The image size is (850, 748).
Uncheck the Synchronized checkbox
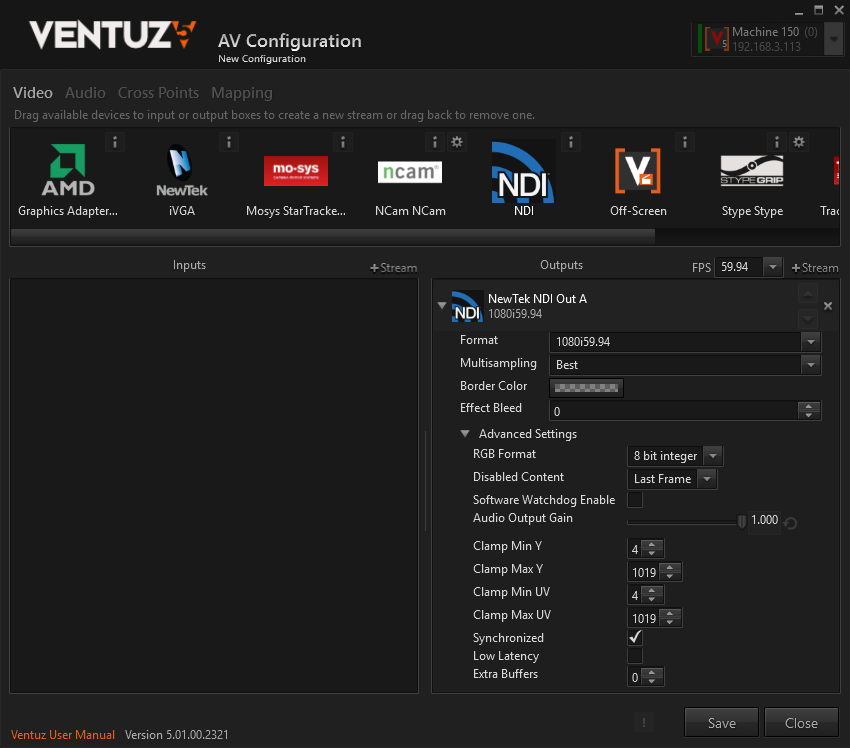click(x=635, y=638)
